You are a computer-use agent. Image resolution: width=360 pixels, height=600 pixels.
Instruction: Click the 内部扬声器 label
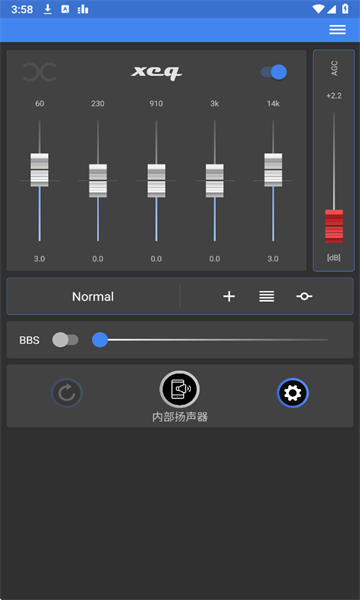tap(180, 417)
